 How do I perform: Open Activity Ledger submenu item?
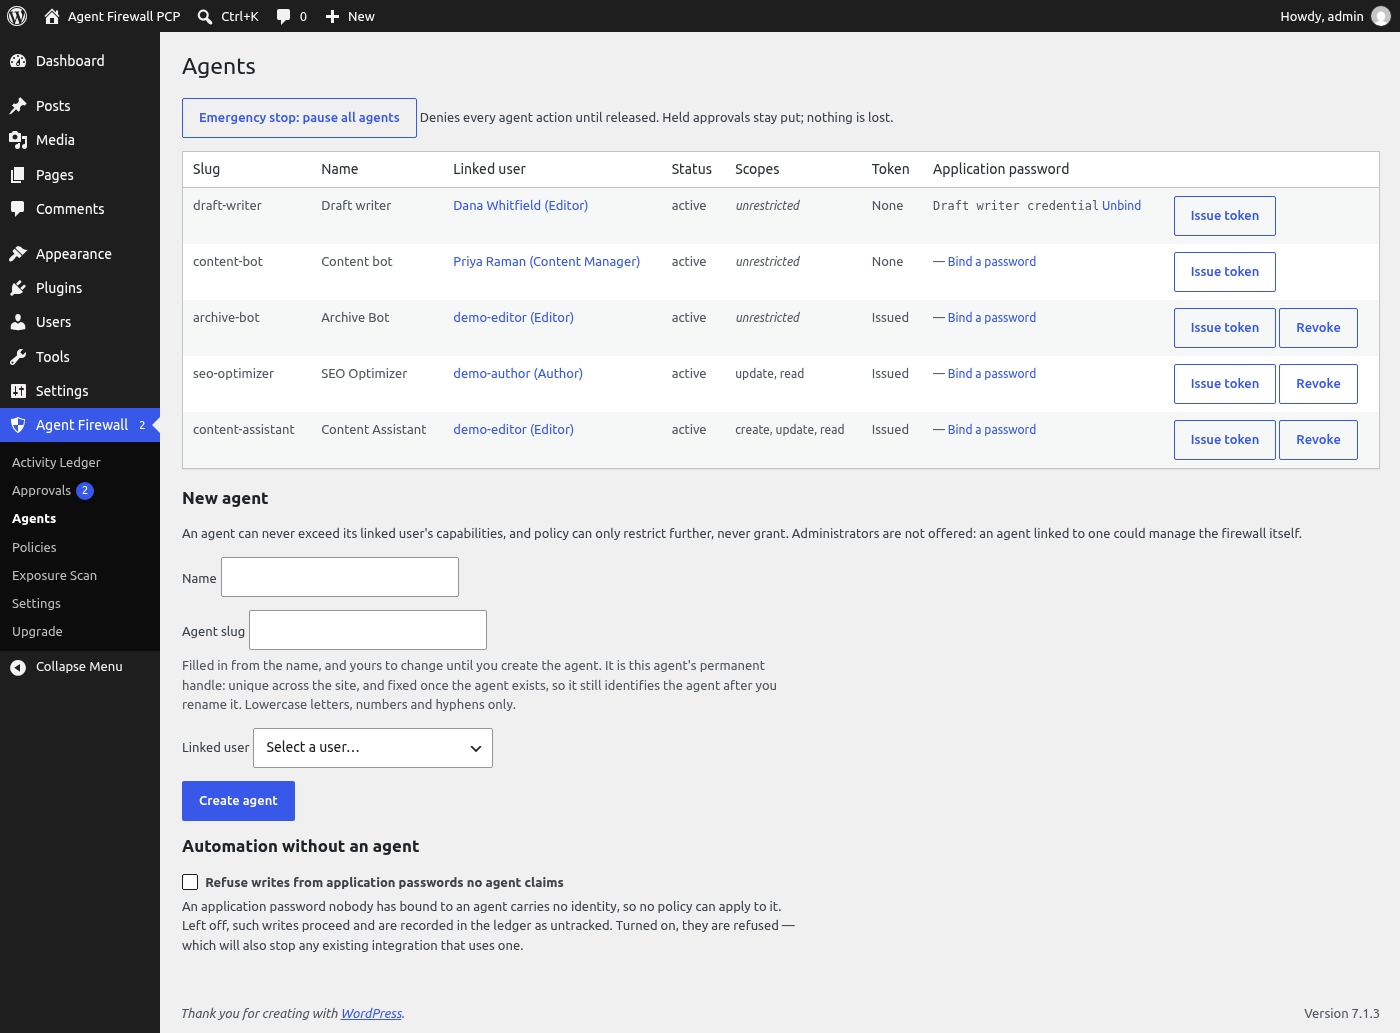[x=56, y=463]
